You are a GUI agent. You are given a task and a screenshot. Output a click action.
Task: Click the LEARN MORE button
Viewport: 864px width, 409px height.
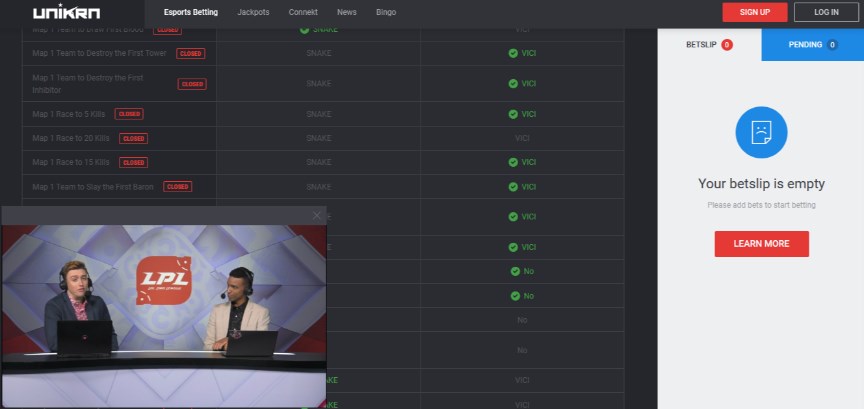coord(762,244)
